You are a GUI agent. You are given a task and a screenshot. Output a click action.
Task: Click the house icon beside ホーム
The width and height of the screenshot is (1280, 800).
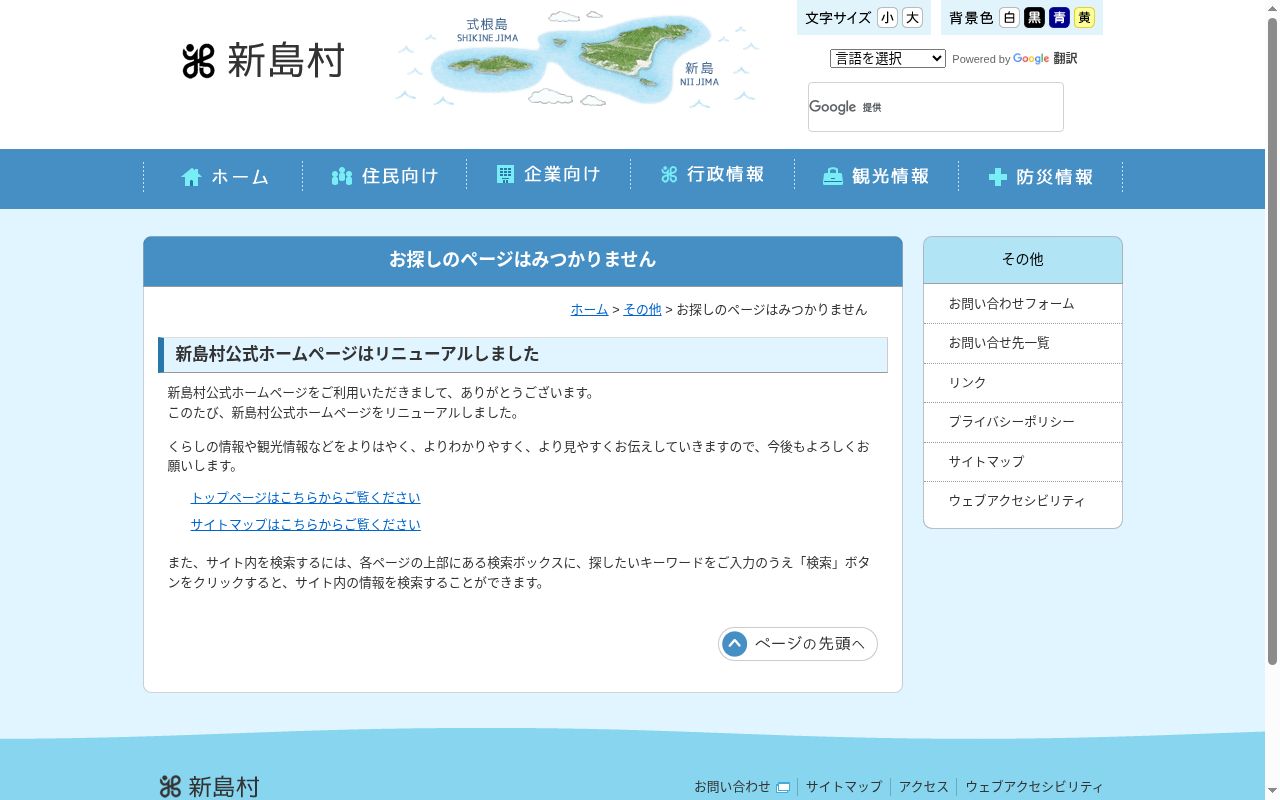pos(192,177)
